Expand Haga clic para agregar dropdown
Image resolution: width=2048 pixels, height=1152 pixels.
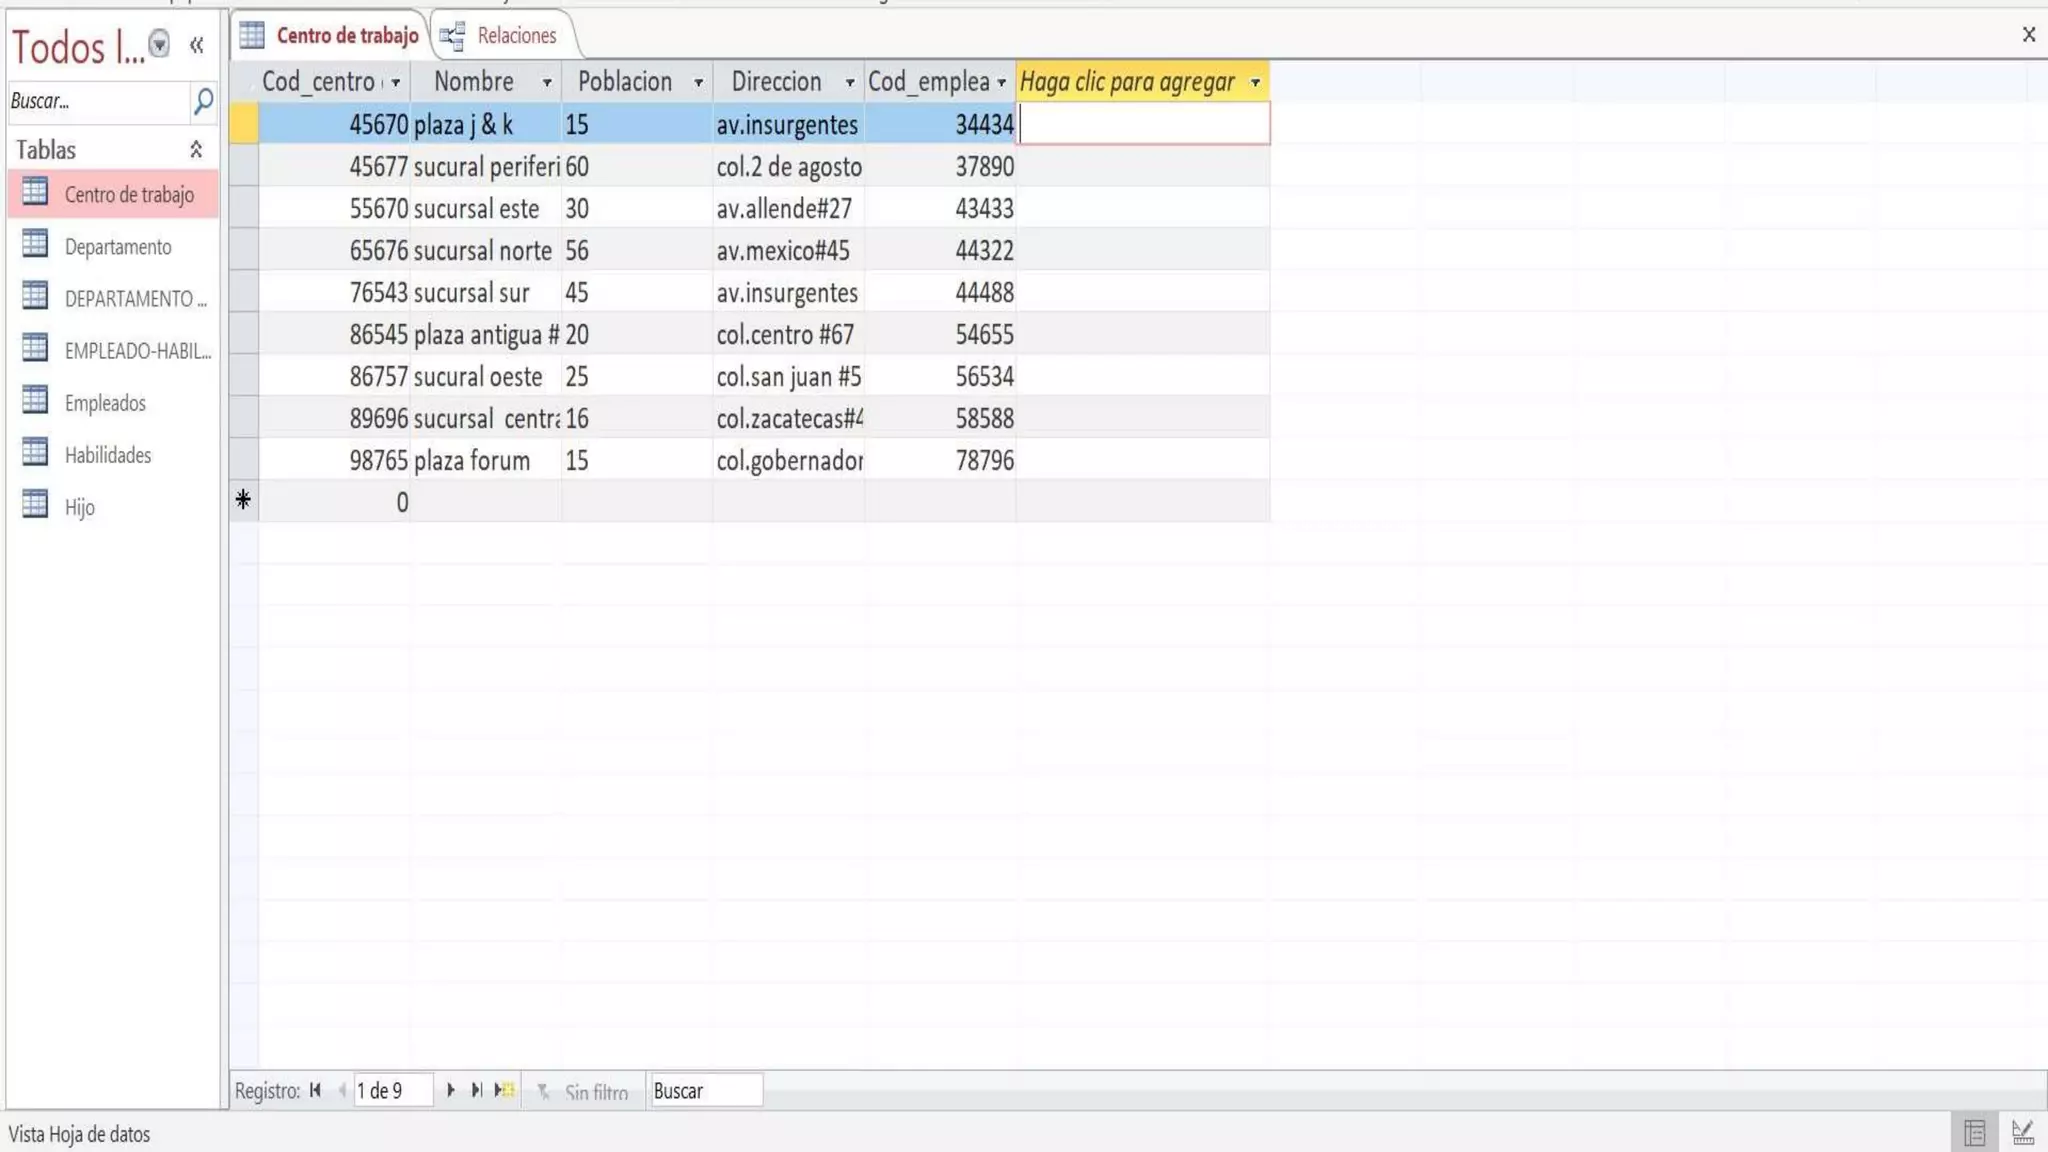(1255, 82)
